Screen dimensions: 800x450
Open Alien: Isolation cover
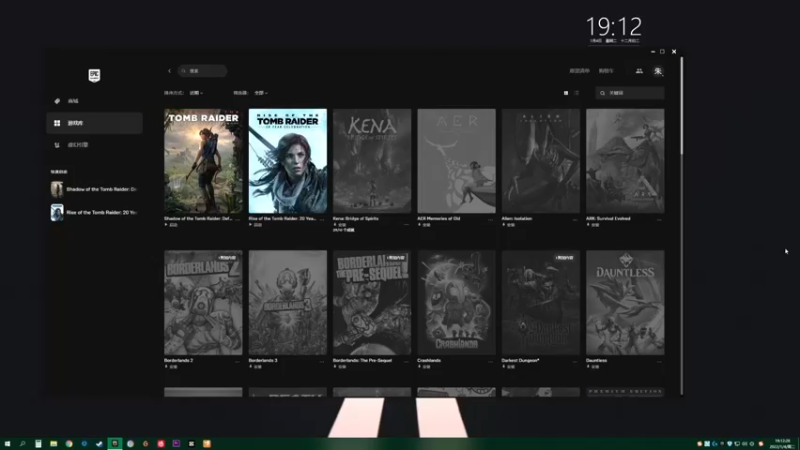point(541,161)
